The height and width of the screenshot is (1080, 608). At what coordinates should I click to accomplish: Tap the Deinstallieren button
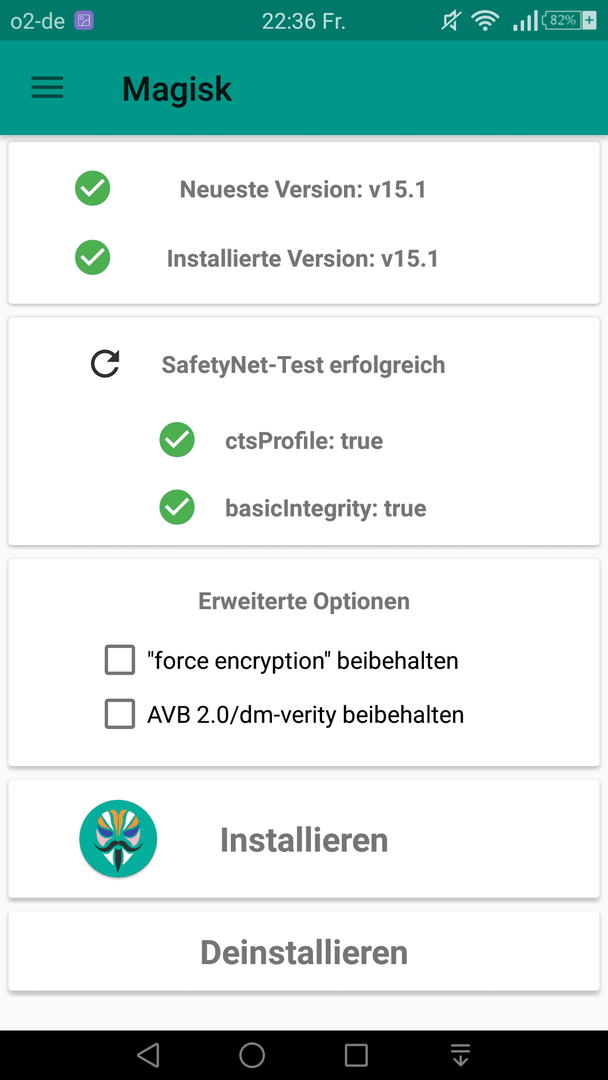coord(304,951)
